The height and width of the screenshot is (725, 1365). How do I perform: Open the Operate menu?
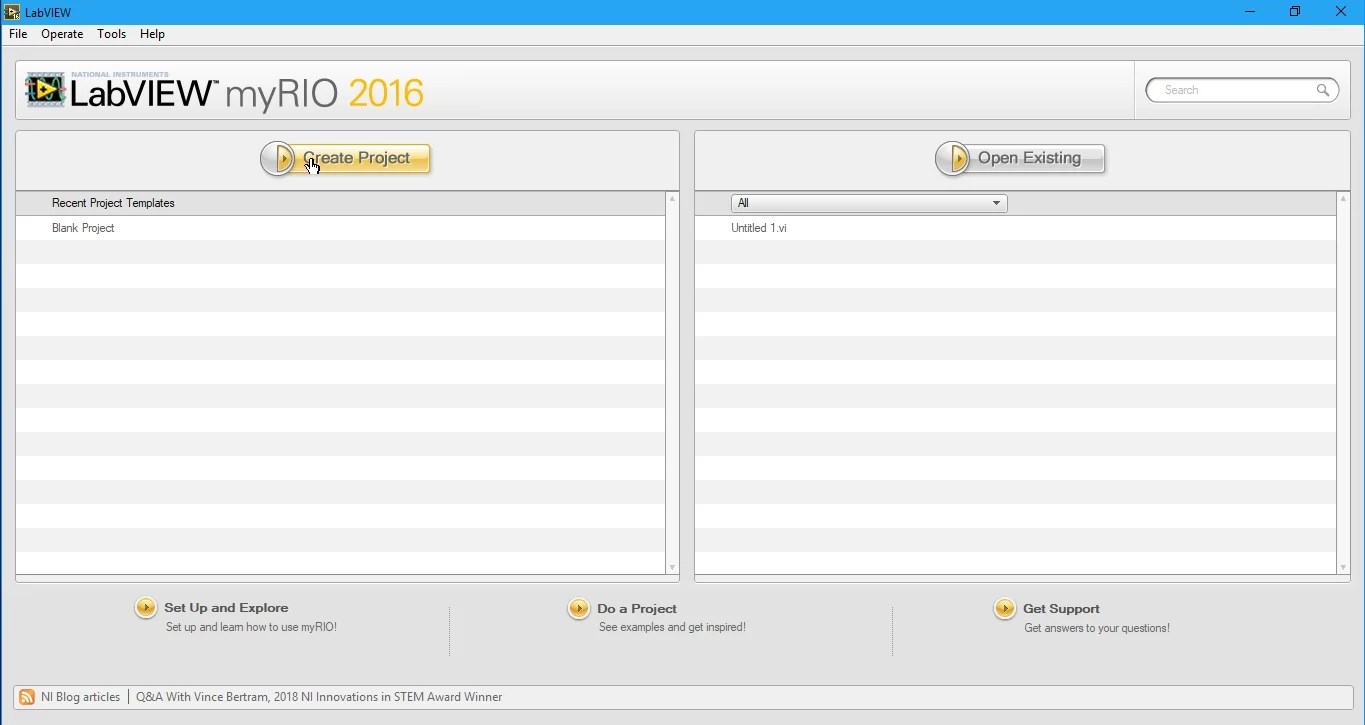tap(62, 34)
